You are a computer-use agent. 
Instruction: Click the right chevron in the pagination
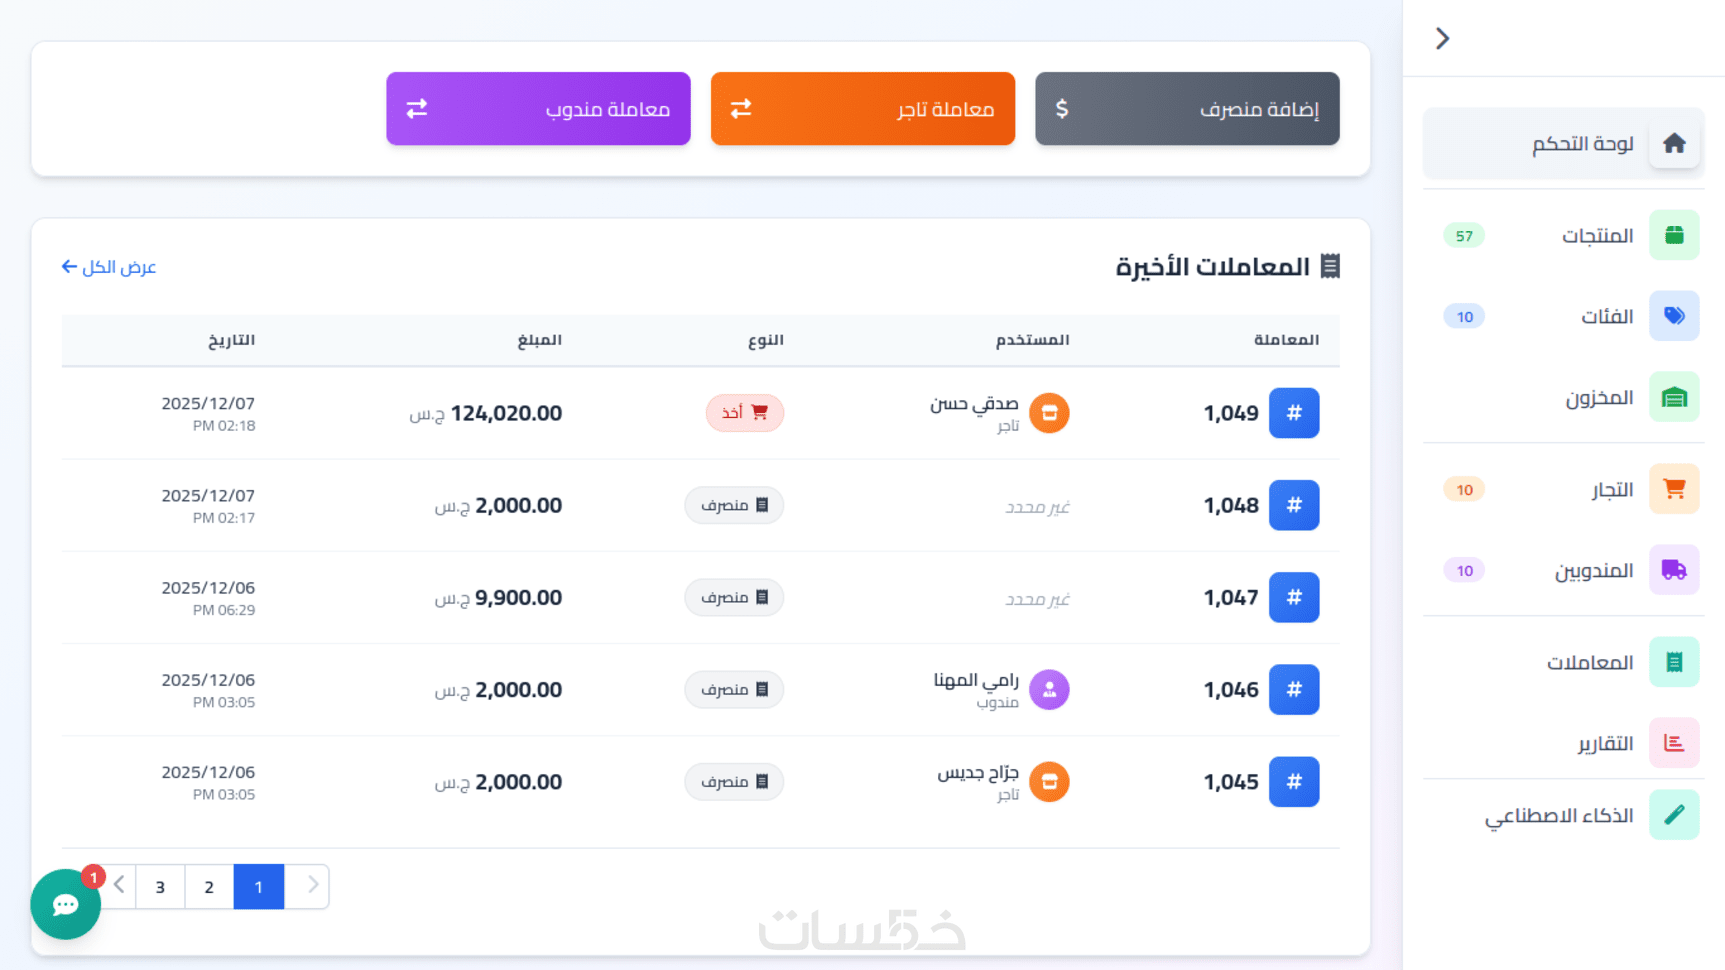pos(311,886)
